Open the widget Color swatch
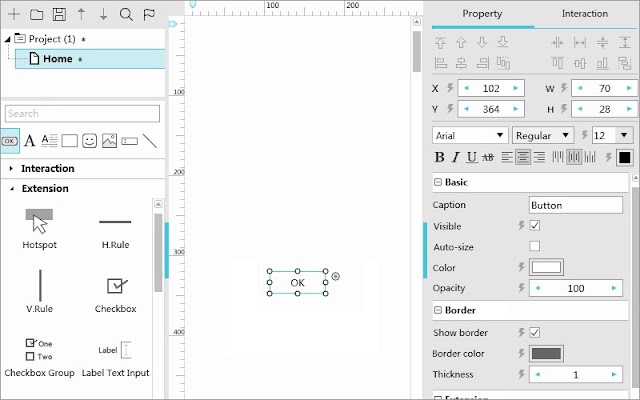640x400 pixels. [546, 267]
